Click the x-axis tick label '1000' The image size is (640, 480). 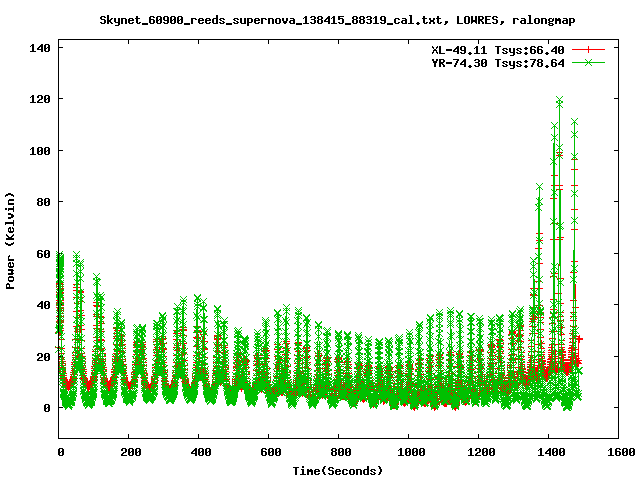[411, 452]
